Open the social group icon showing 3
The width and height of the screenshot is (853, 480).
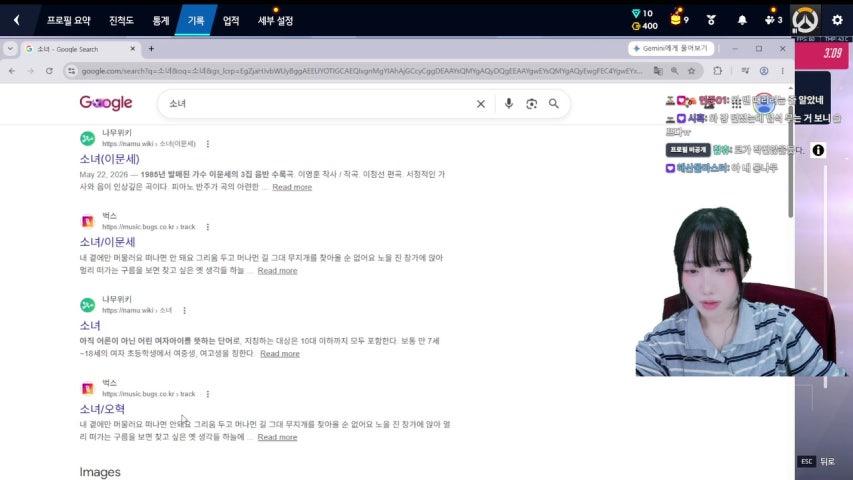[x=773, y=20]
